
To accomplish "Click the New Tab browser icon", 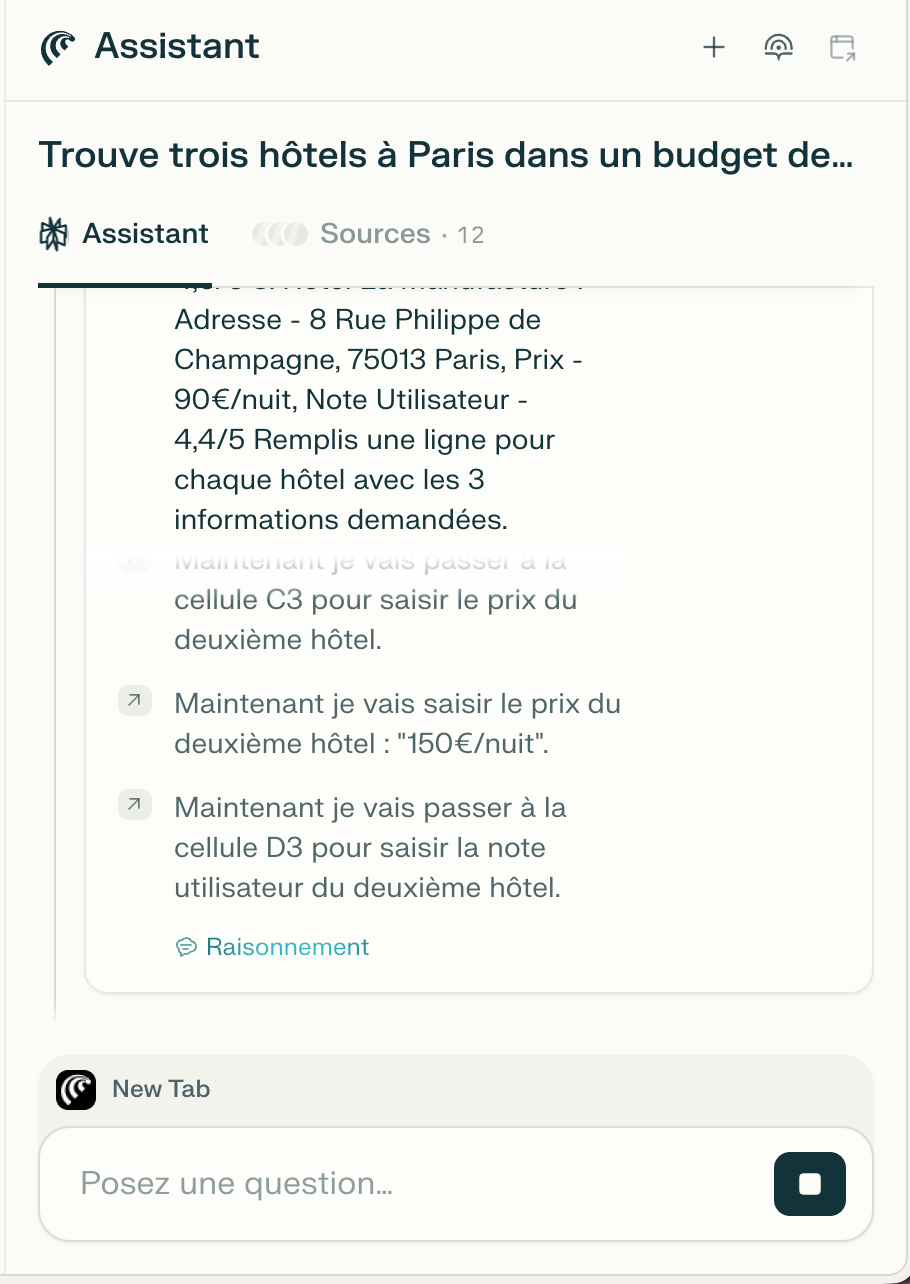I will click(x=76, y=1090).
